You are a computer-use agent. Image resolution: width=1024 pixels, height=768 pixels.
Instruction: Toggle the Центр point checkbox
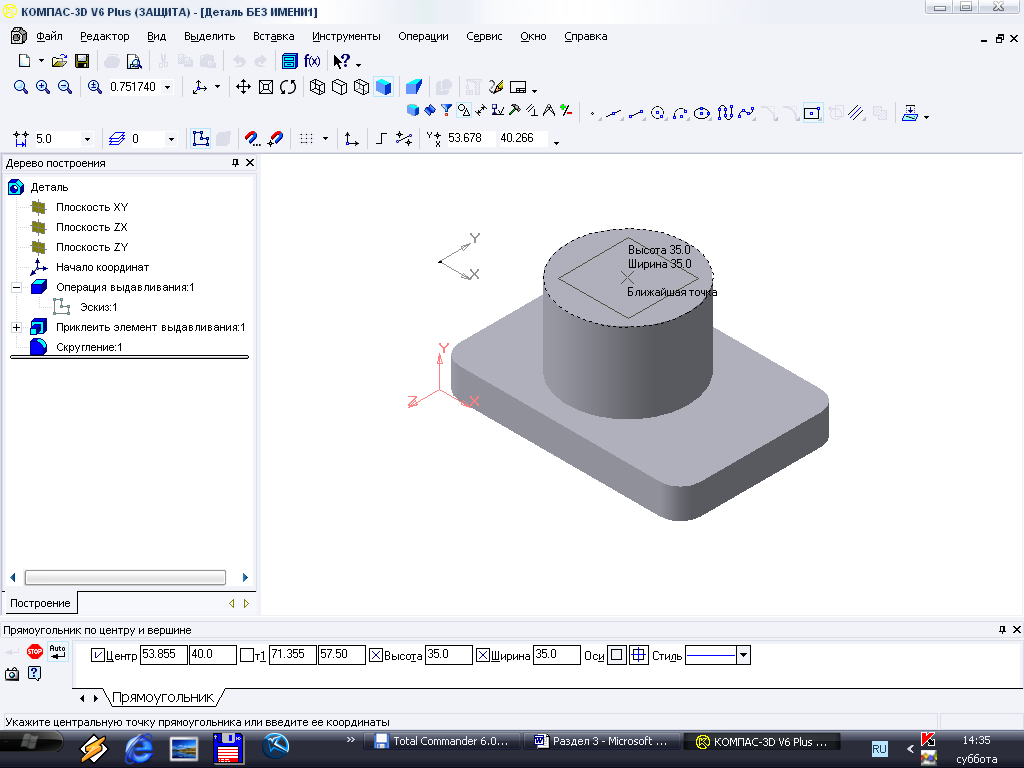pos(98,655)
